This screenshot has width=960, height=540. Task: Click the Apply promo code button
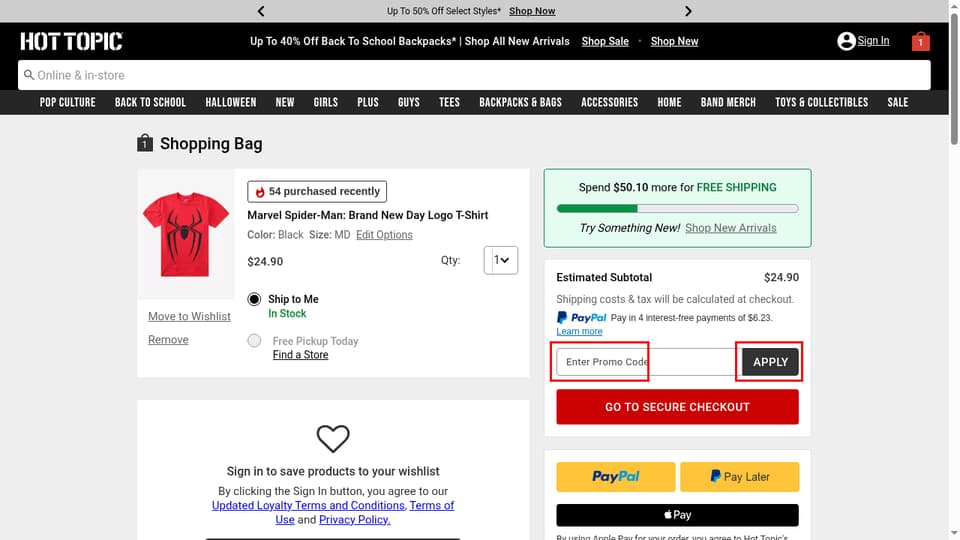[x=770, y=362]
